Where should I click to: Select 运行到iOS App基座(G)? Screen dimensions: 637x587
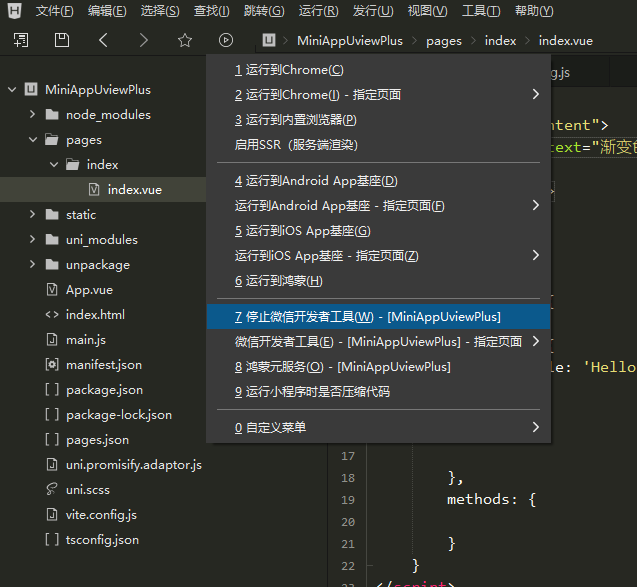coord(379,231)
